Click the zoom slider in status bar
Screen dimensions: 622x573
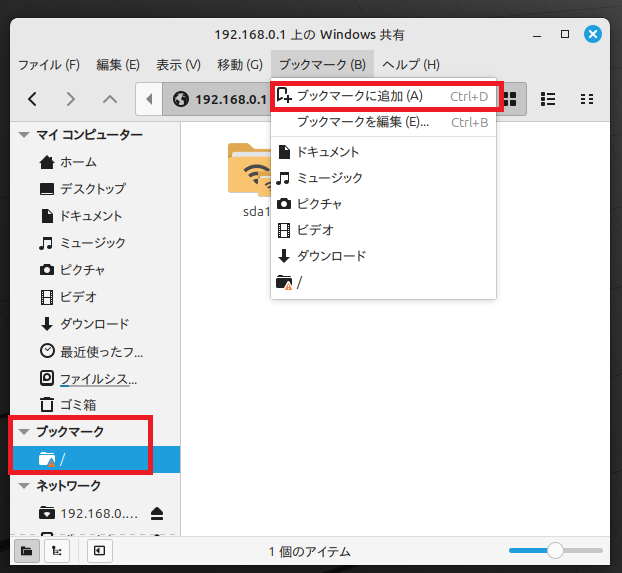[x=555, y=551]
